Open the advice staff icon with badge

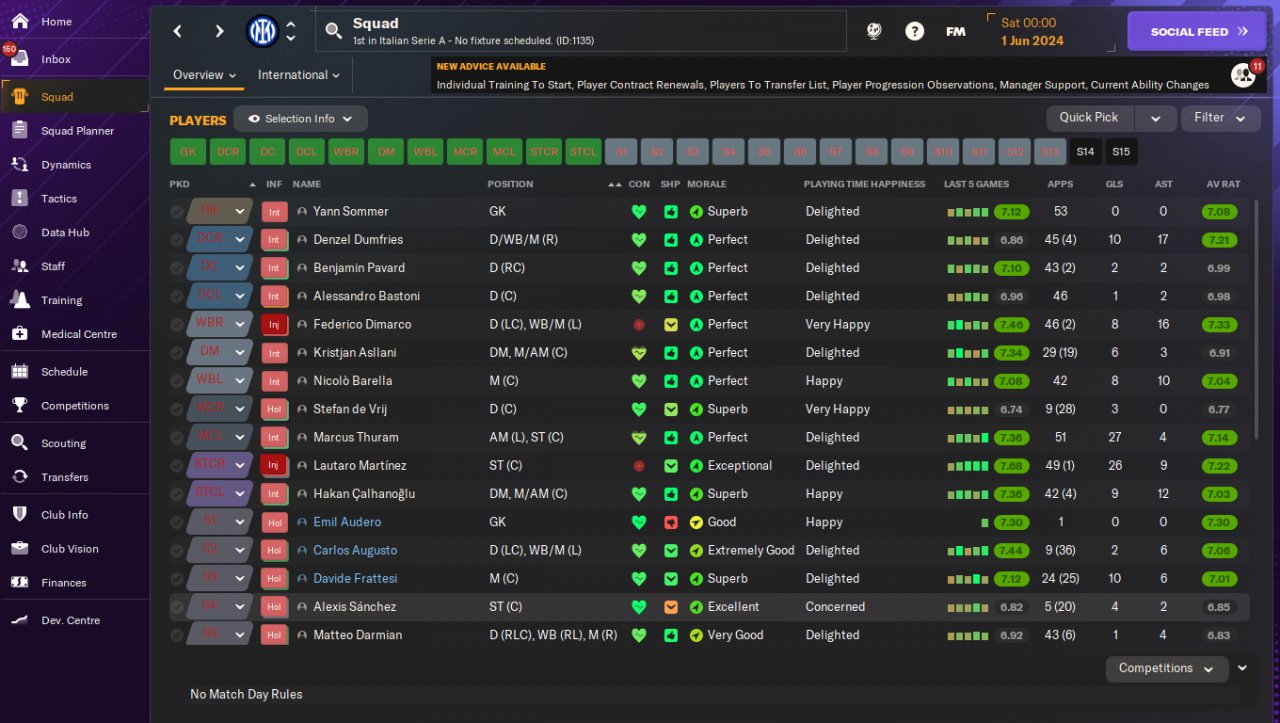coord(1243,75)
